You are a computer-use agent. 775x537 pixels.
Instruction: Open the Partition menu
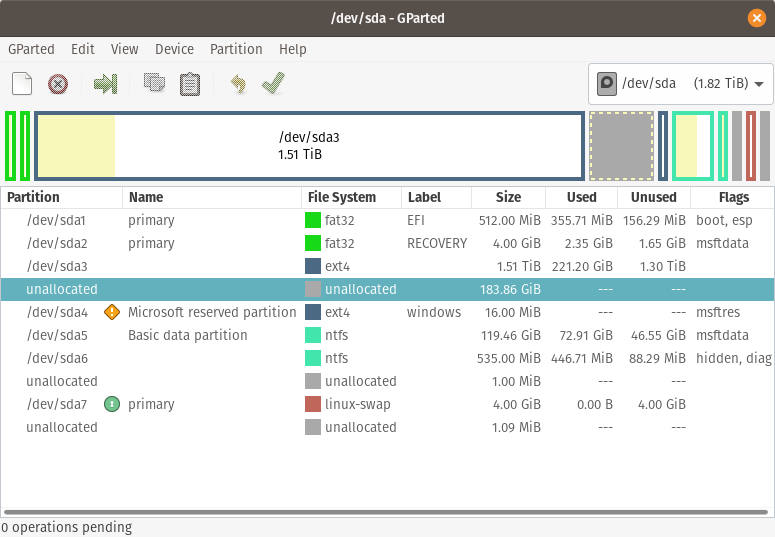click(x=236, y=49)
